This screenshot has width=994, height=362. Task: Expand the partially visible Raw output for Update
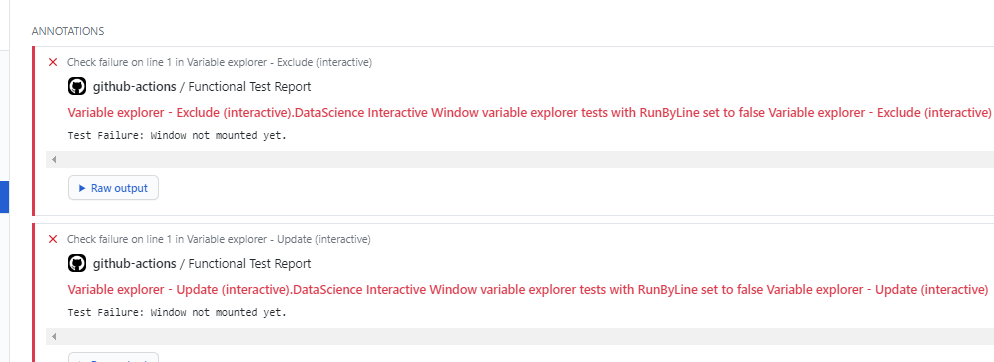point(113,358)
